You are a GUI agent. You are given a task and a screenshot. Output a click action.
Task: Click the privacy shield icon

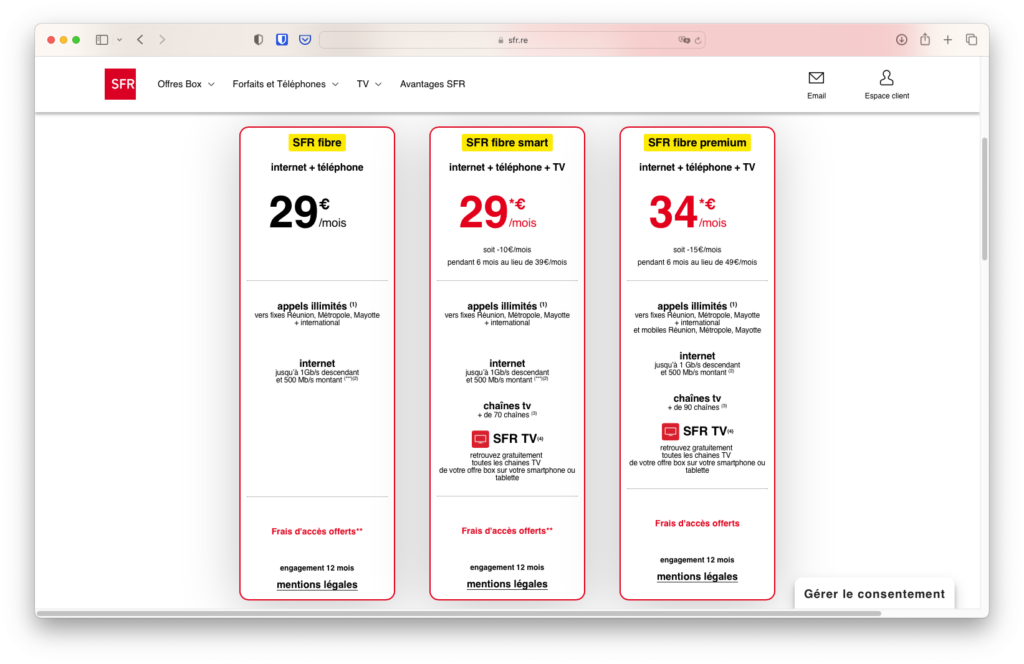tap(259, 40)
